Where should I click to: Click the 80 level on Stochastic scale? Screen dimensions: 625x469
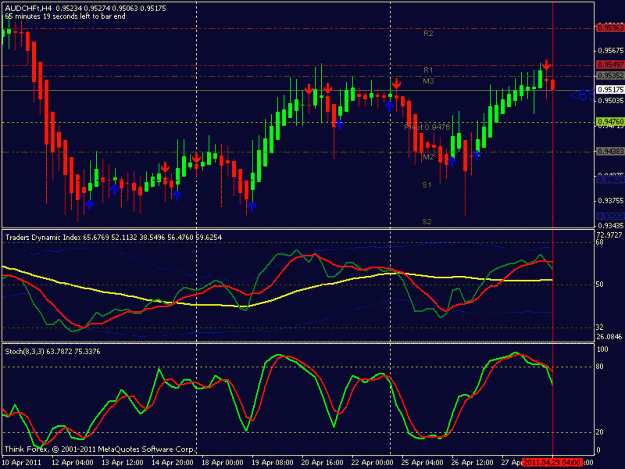[x=599, y=367]
